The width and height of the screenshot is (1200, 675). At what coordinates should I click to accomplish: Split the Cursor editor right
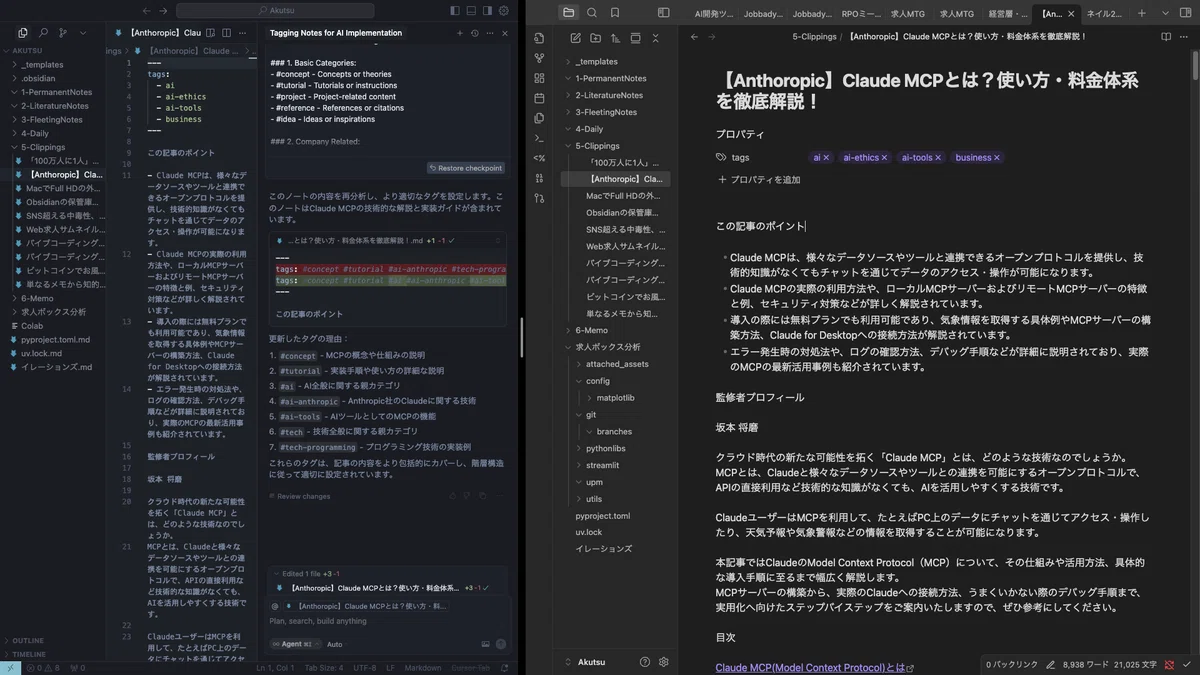point(228,33)
